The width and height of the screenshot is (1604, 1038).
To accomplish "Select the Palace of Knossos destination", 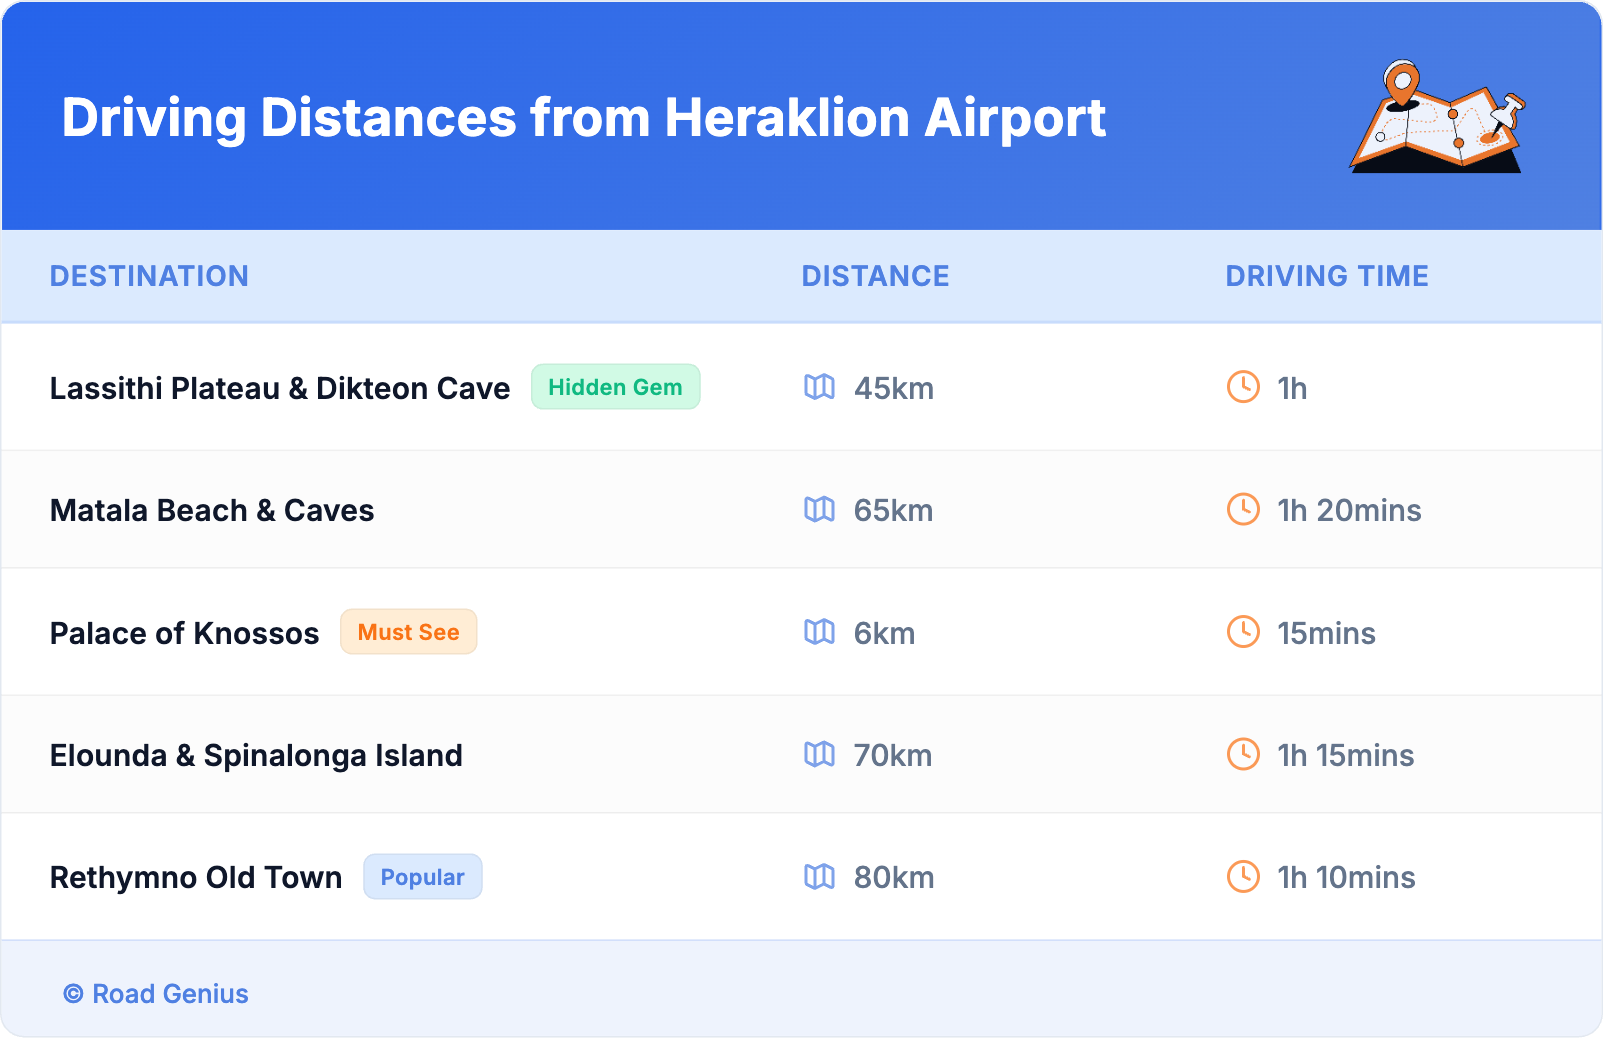I will coord(185,633).
